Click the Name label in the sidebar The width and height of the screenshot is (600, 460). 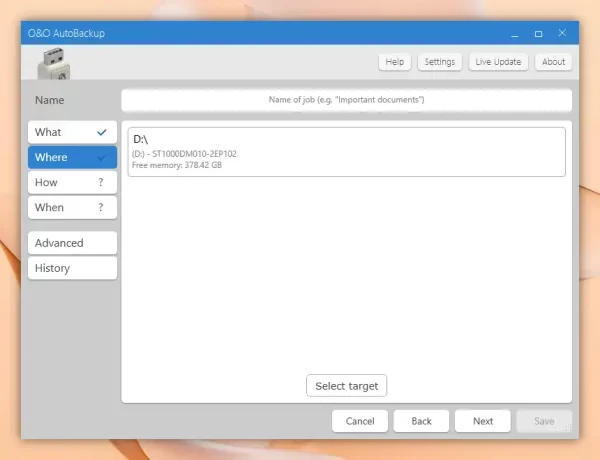pos(50,100)
